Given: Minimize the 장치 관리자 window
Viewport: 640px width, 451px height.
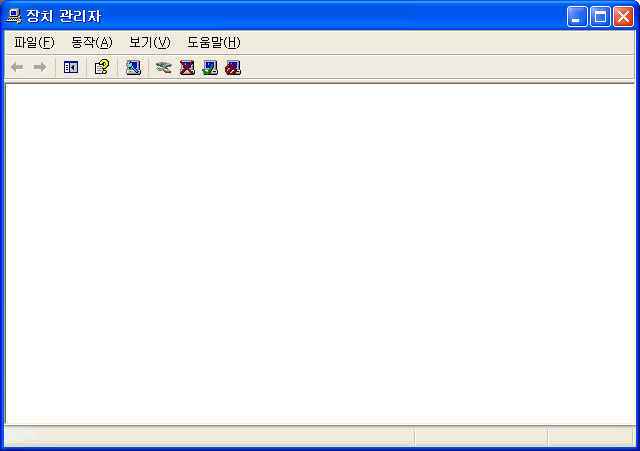Looking at the screenshot, I should pos(577,17).
